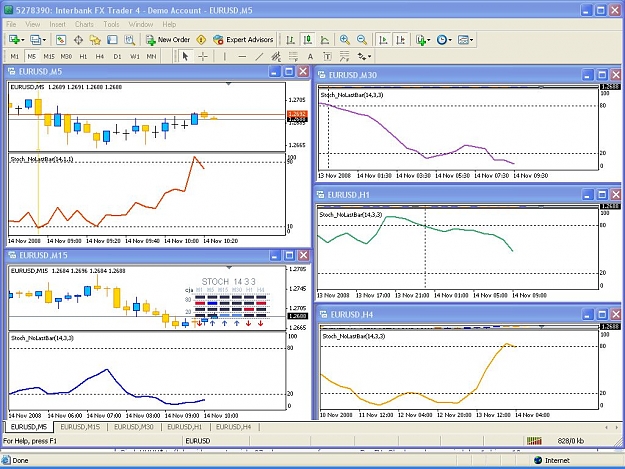Open the Tools menu
This screenshot has height=469, width=625.
pyautogui.click(x=111, y=24)
